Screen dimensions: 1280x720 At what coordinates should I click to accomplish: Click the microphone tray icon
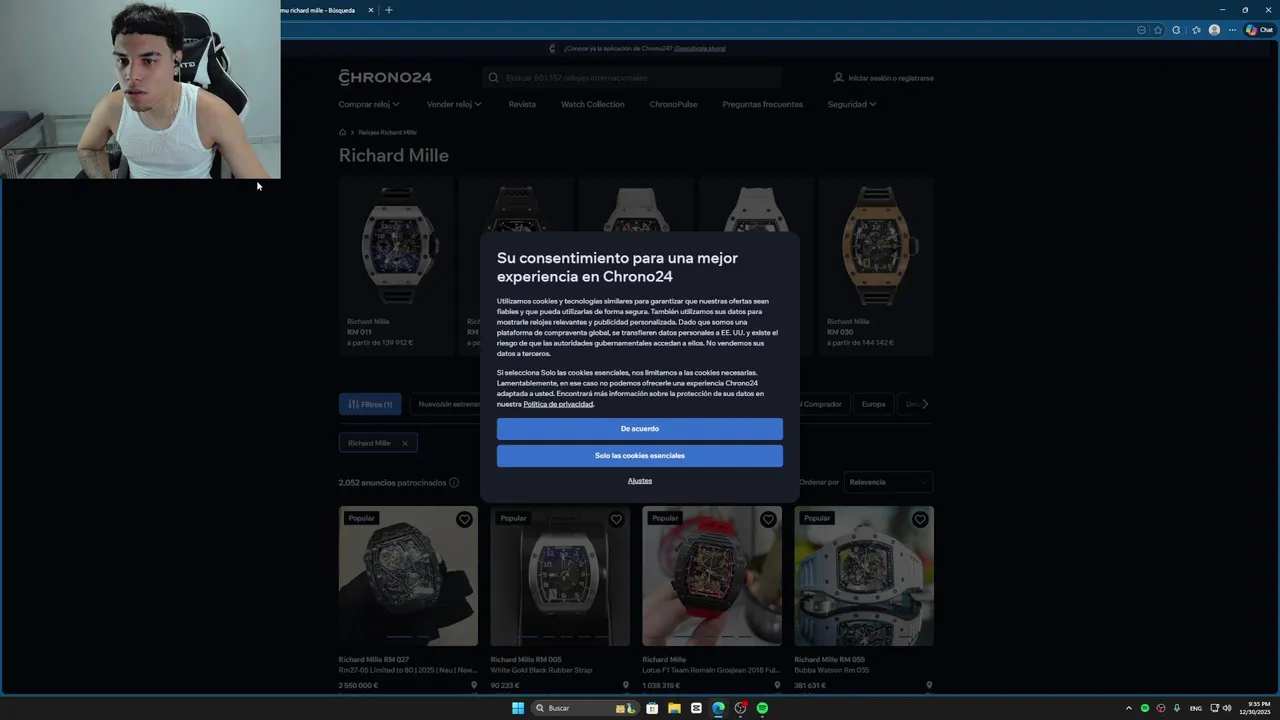(x=1177, y=708)
